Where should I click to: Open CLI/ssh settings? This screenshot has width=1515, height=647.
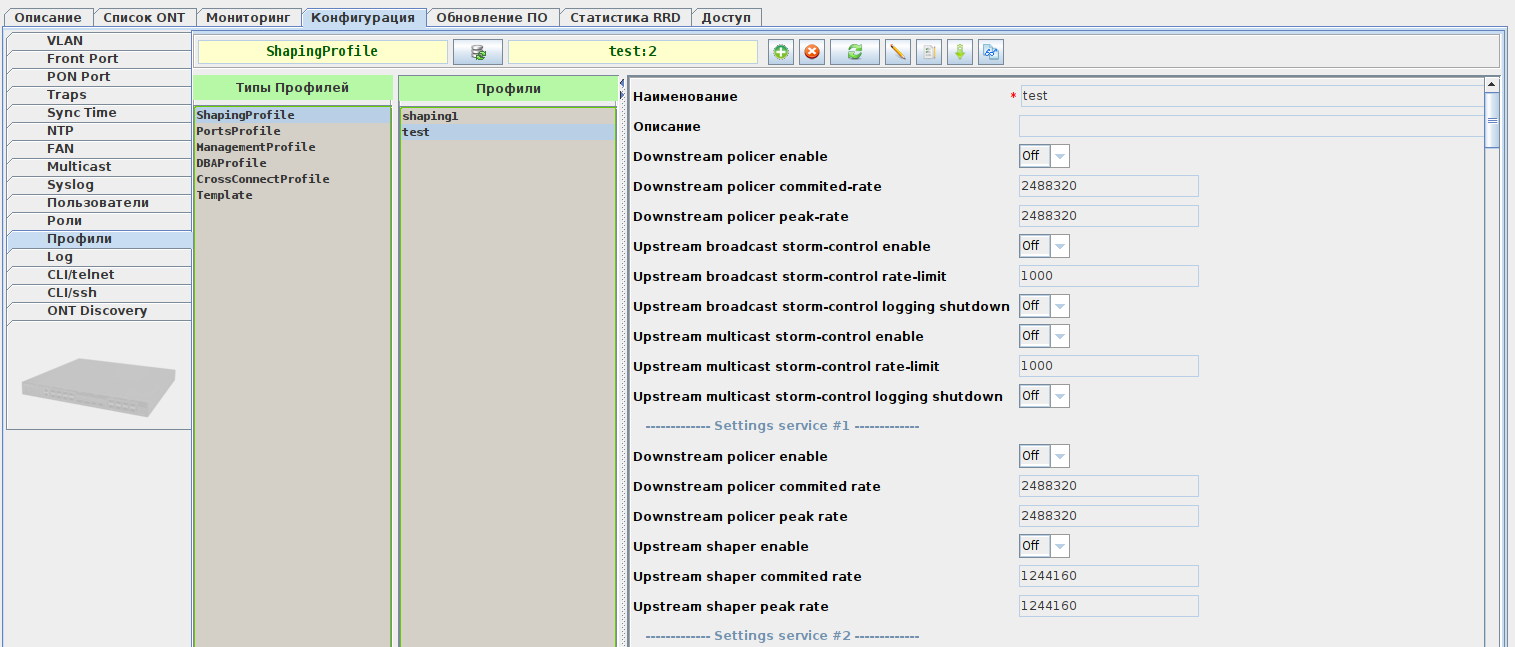tap(99, 293)
